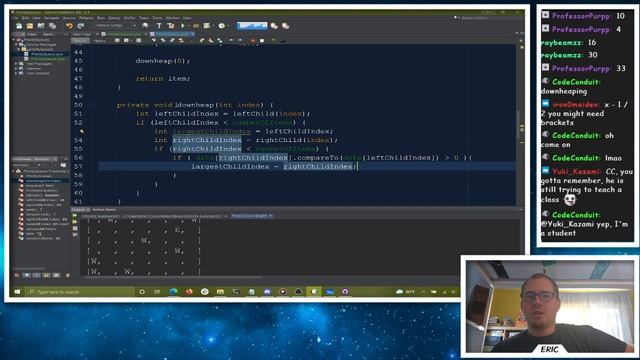Click the Task View taskbar icon
The image size is (640, 360).
tap(158, 292)
